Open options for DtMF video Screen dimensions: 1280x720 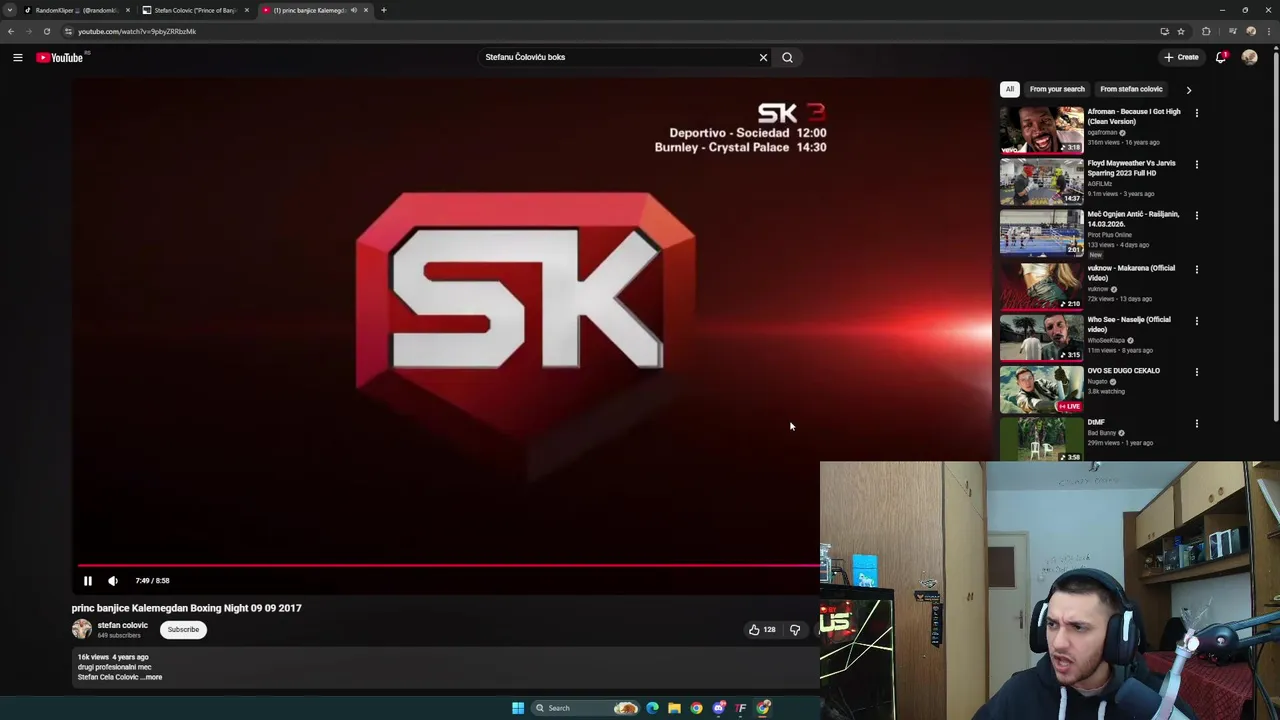(x=1196, y=423)
